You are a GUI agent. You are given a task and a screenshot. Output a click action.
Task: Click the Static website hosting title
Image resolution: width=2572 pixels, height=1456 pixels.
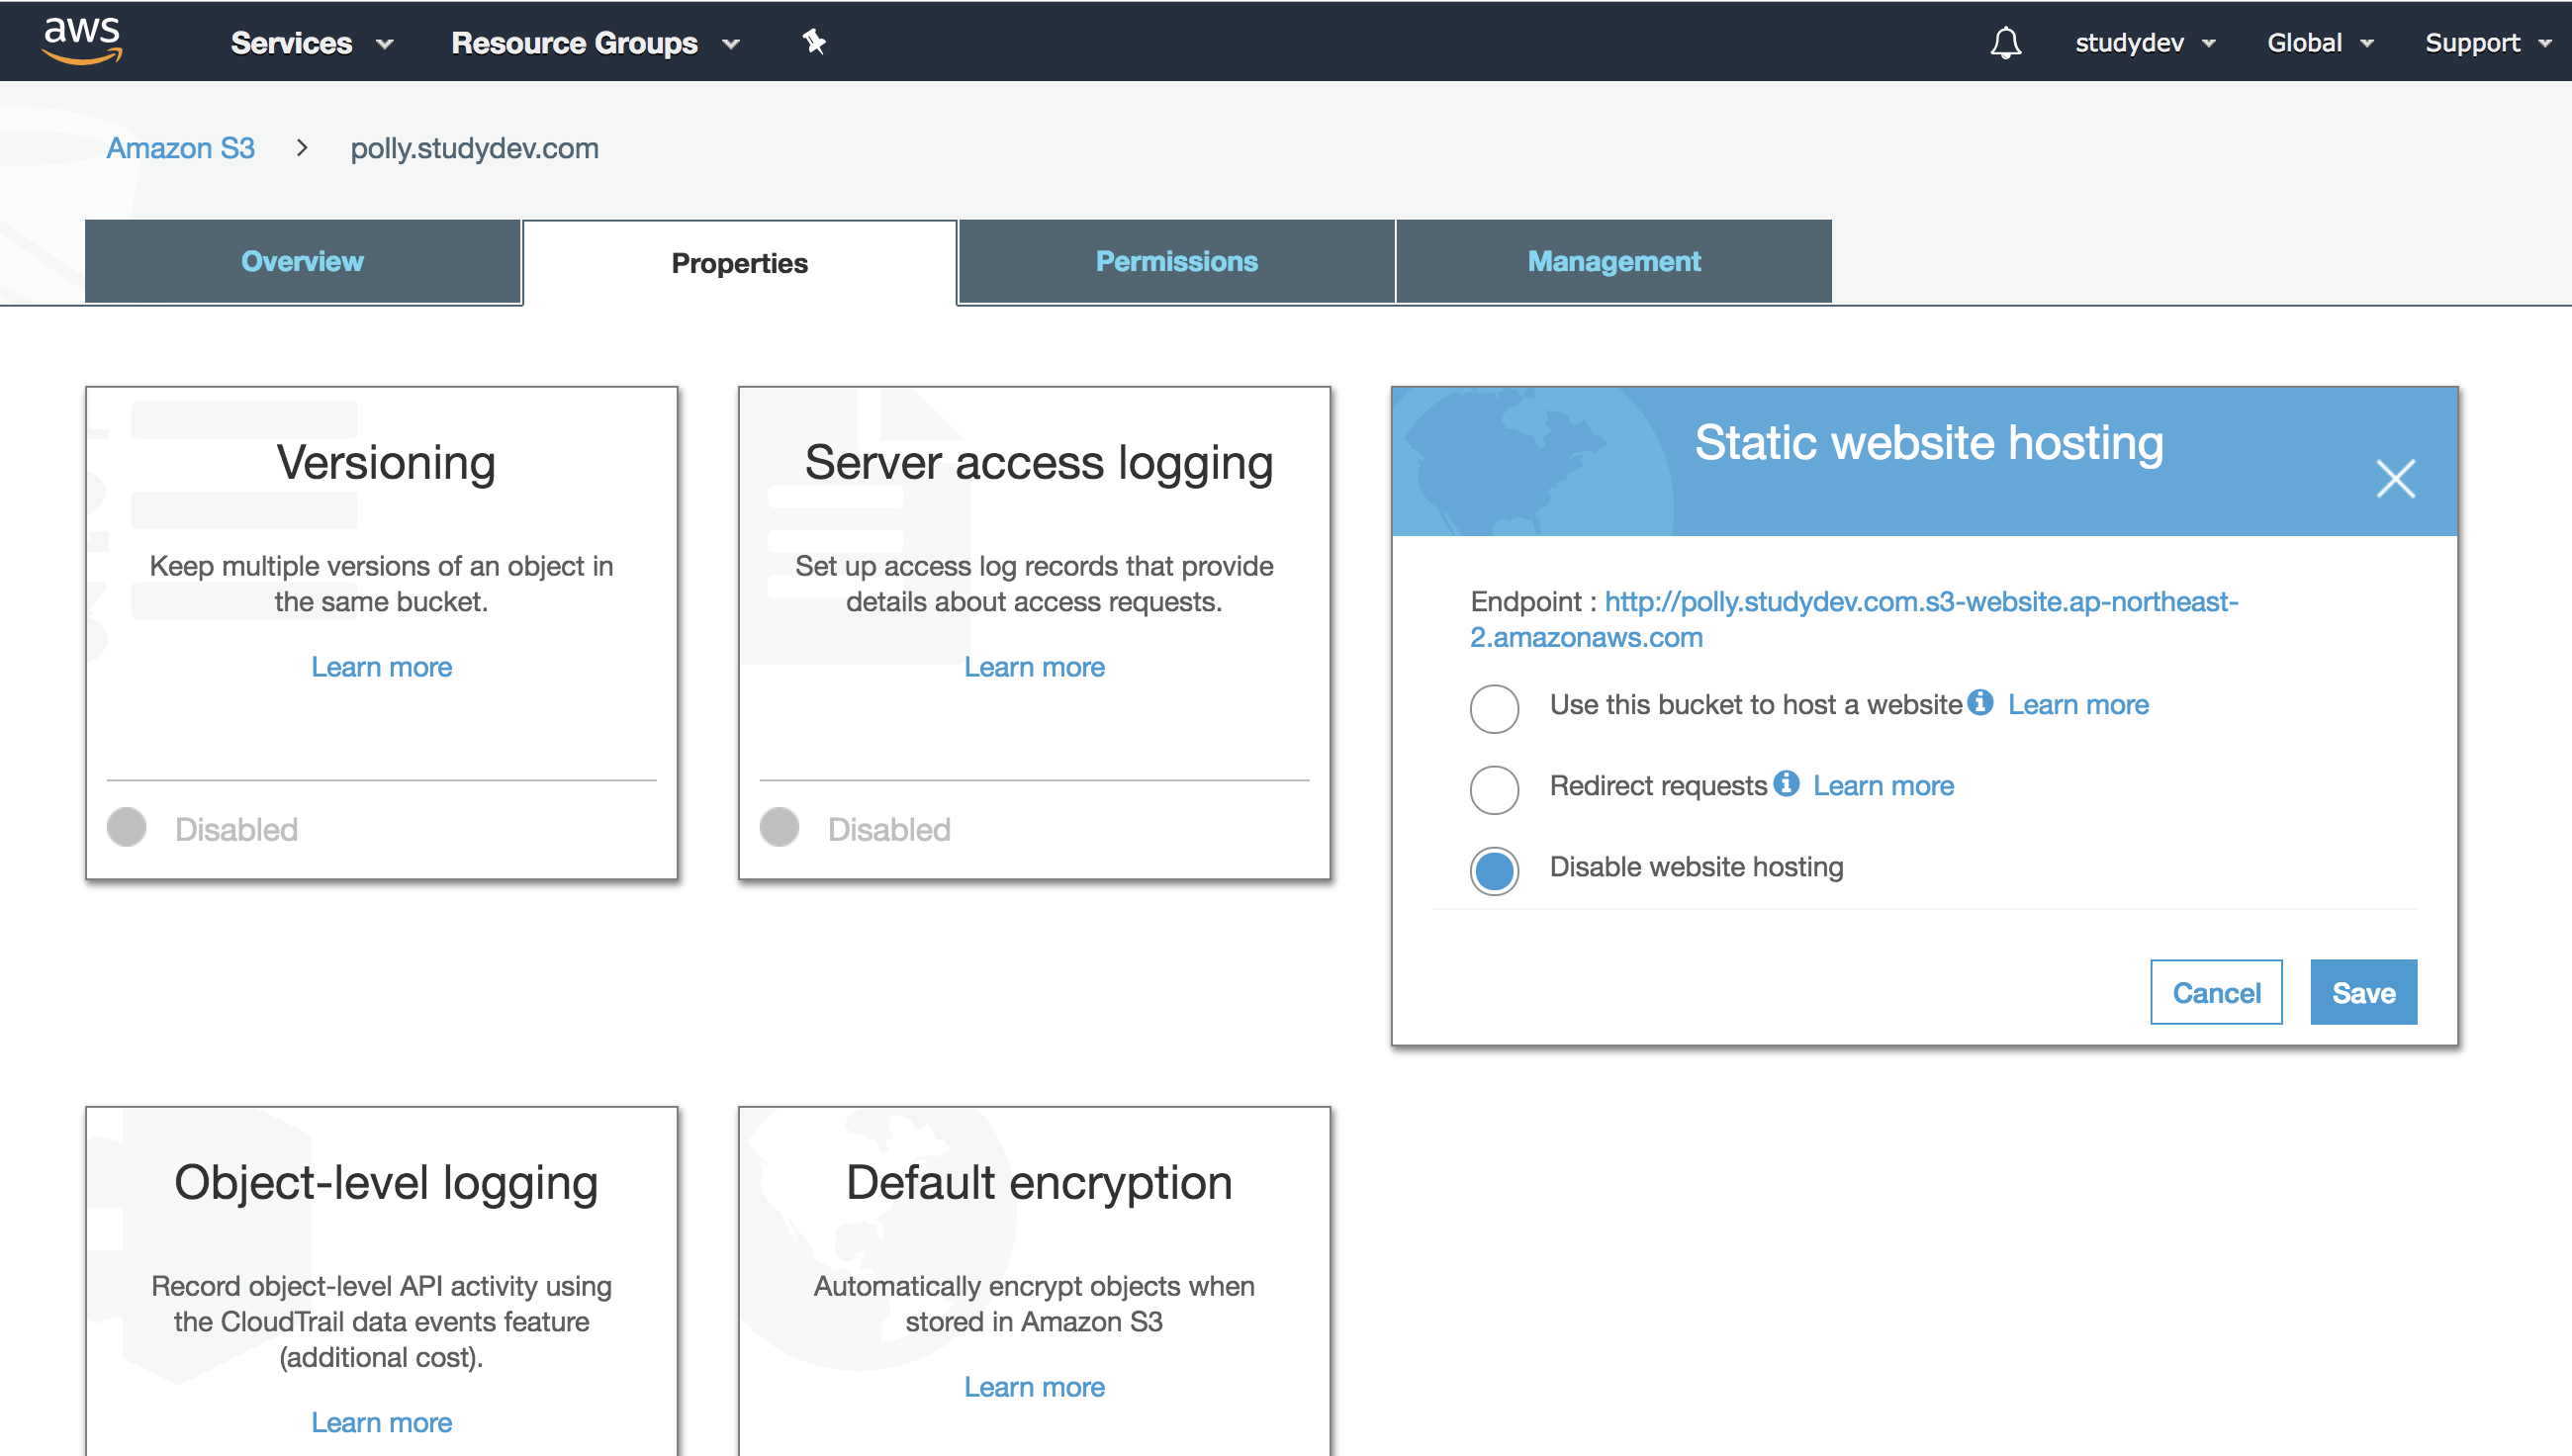pos(1928,443)
